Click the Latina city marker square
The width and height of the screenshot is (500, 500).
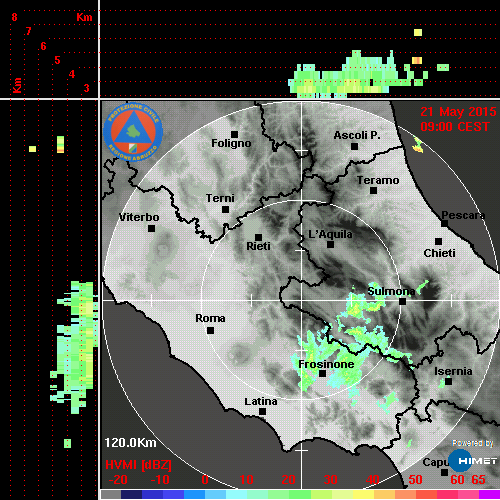click(263, 412)
